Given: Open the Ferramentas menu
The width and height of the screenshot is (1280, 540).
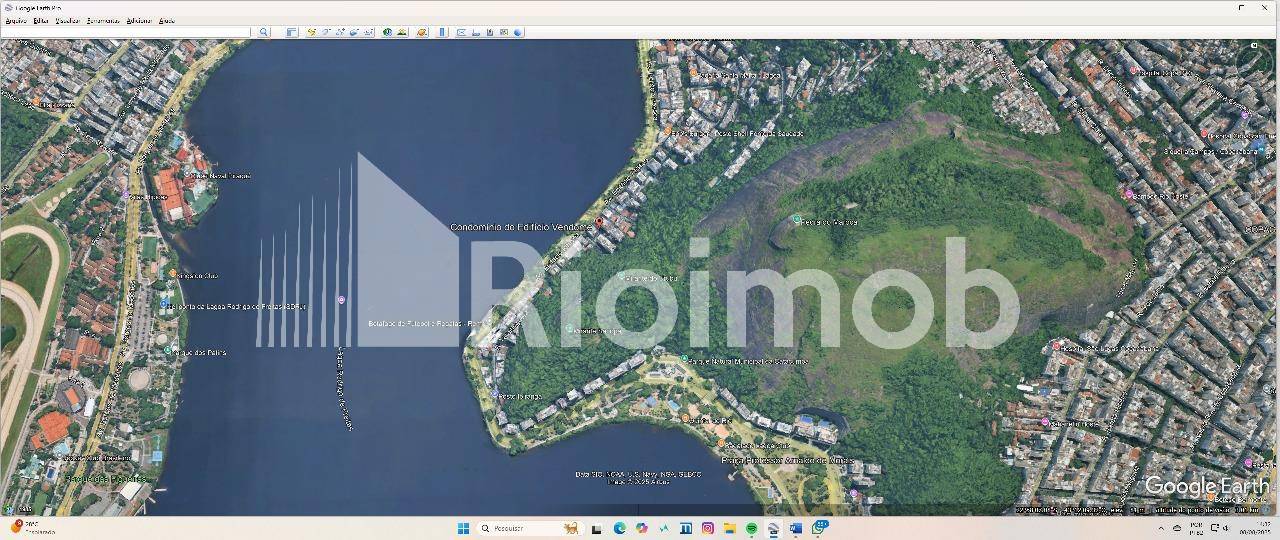Looking at the screenshot, I should pos(103,20).
